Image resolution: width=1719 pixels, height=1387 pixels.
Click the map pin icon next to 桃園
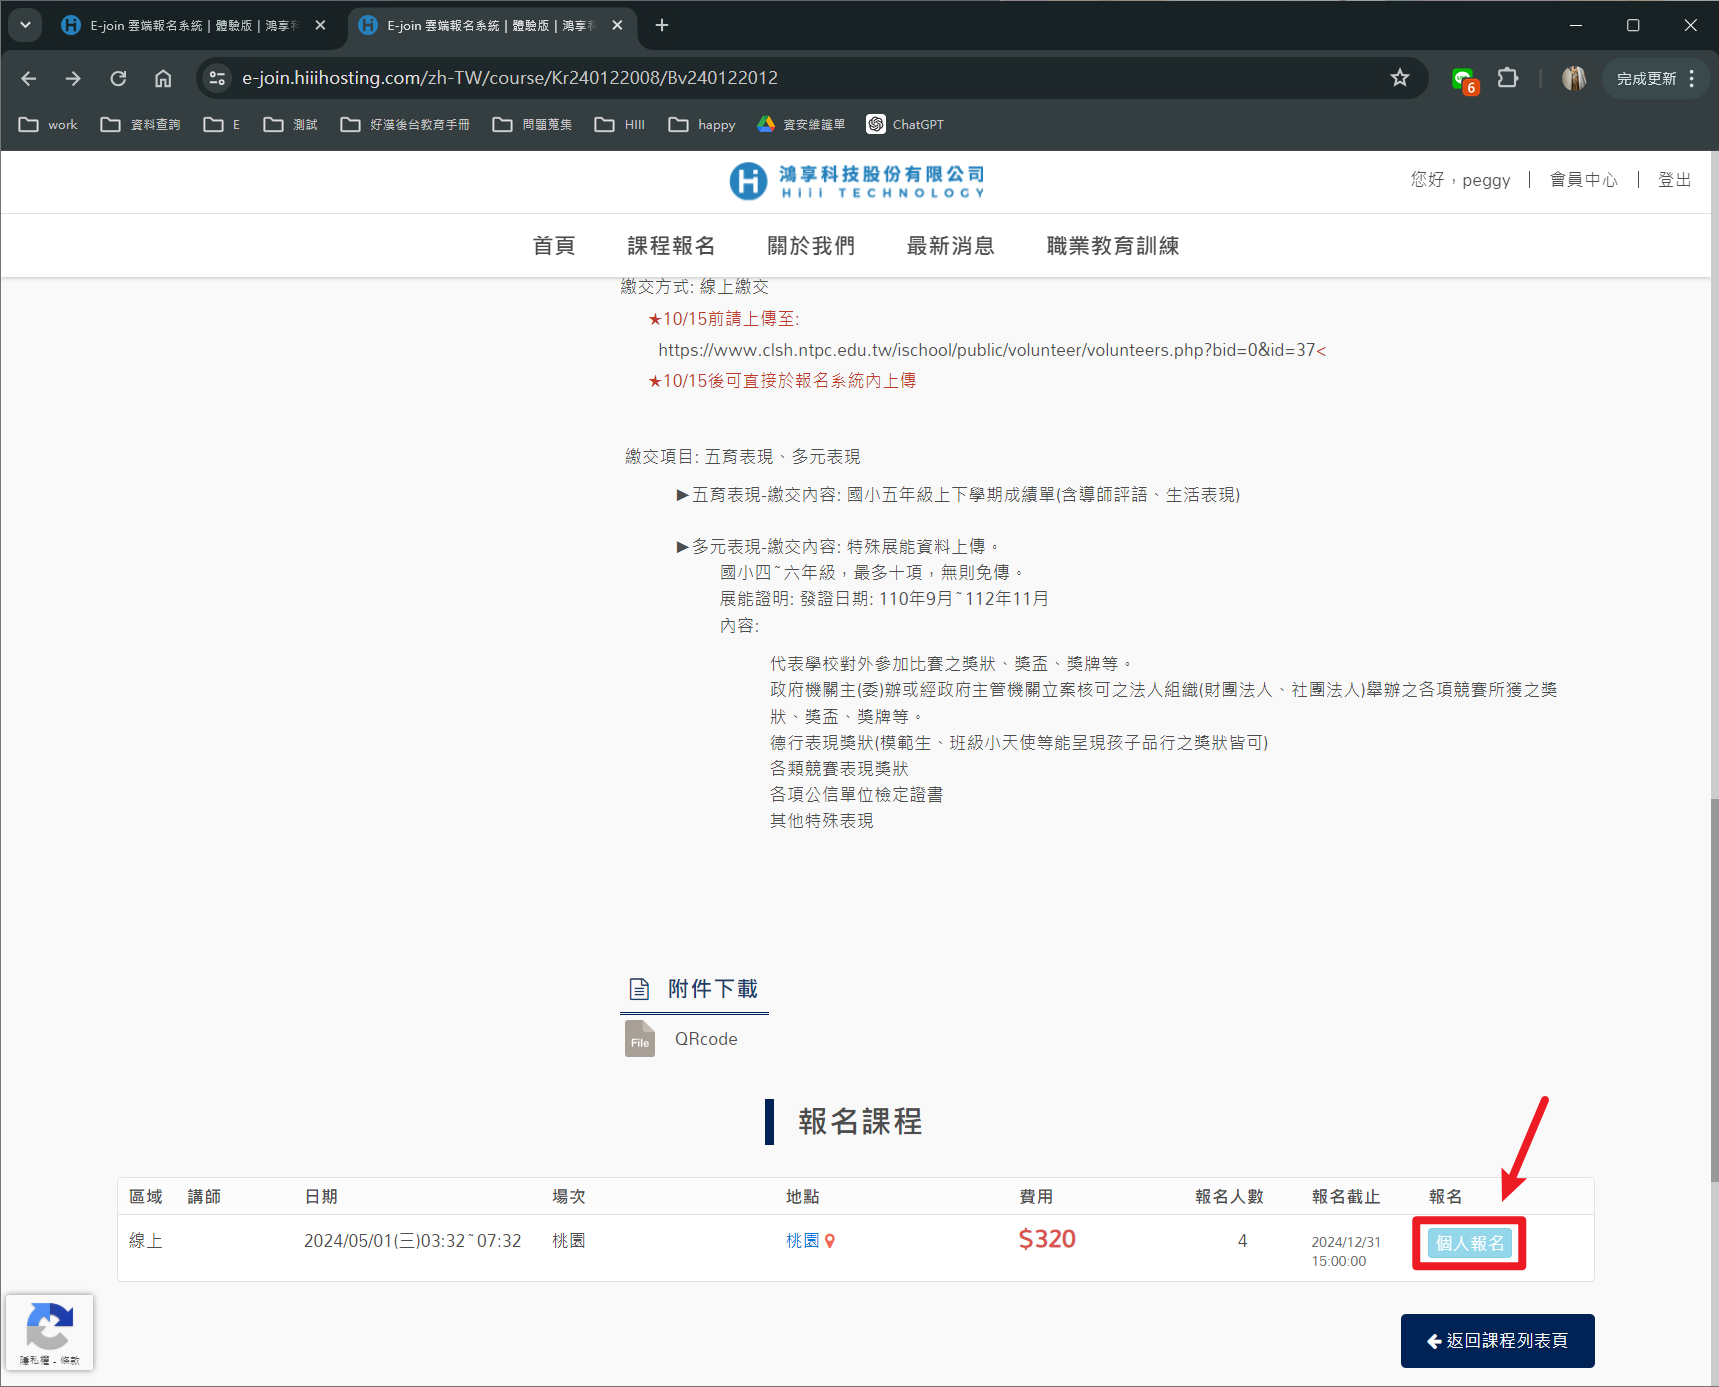(830, 1241)
